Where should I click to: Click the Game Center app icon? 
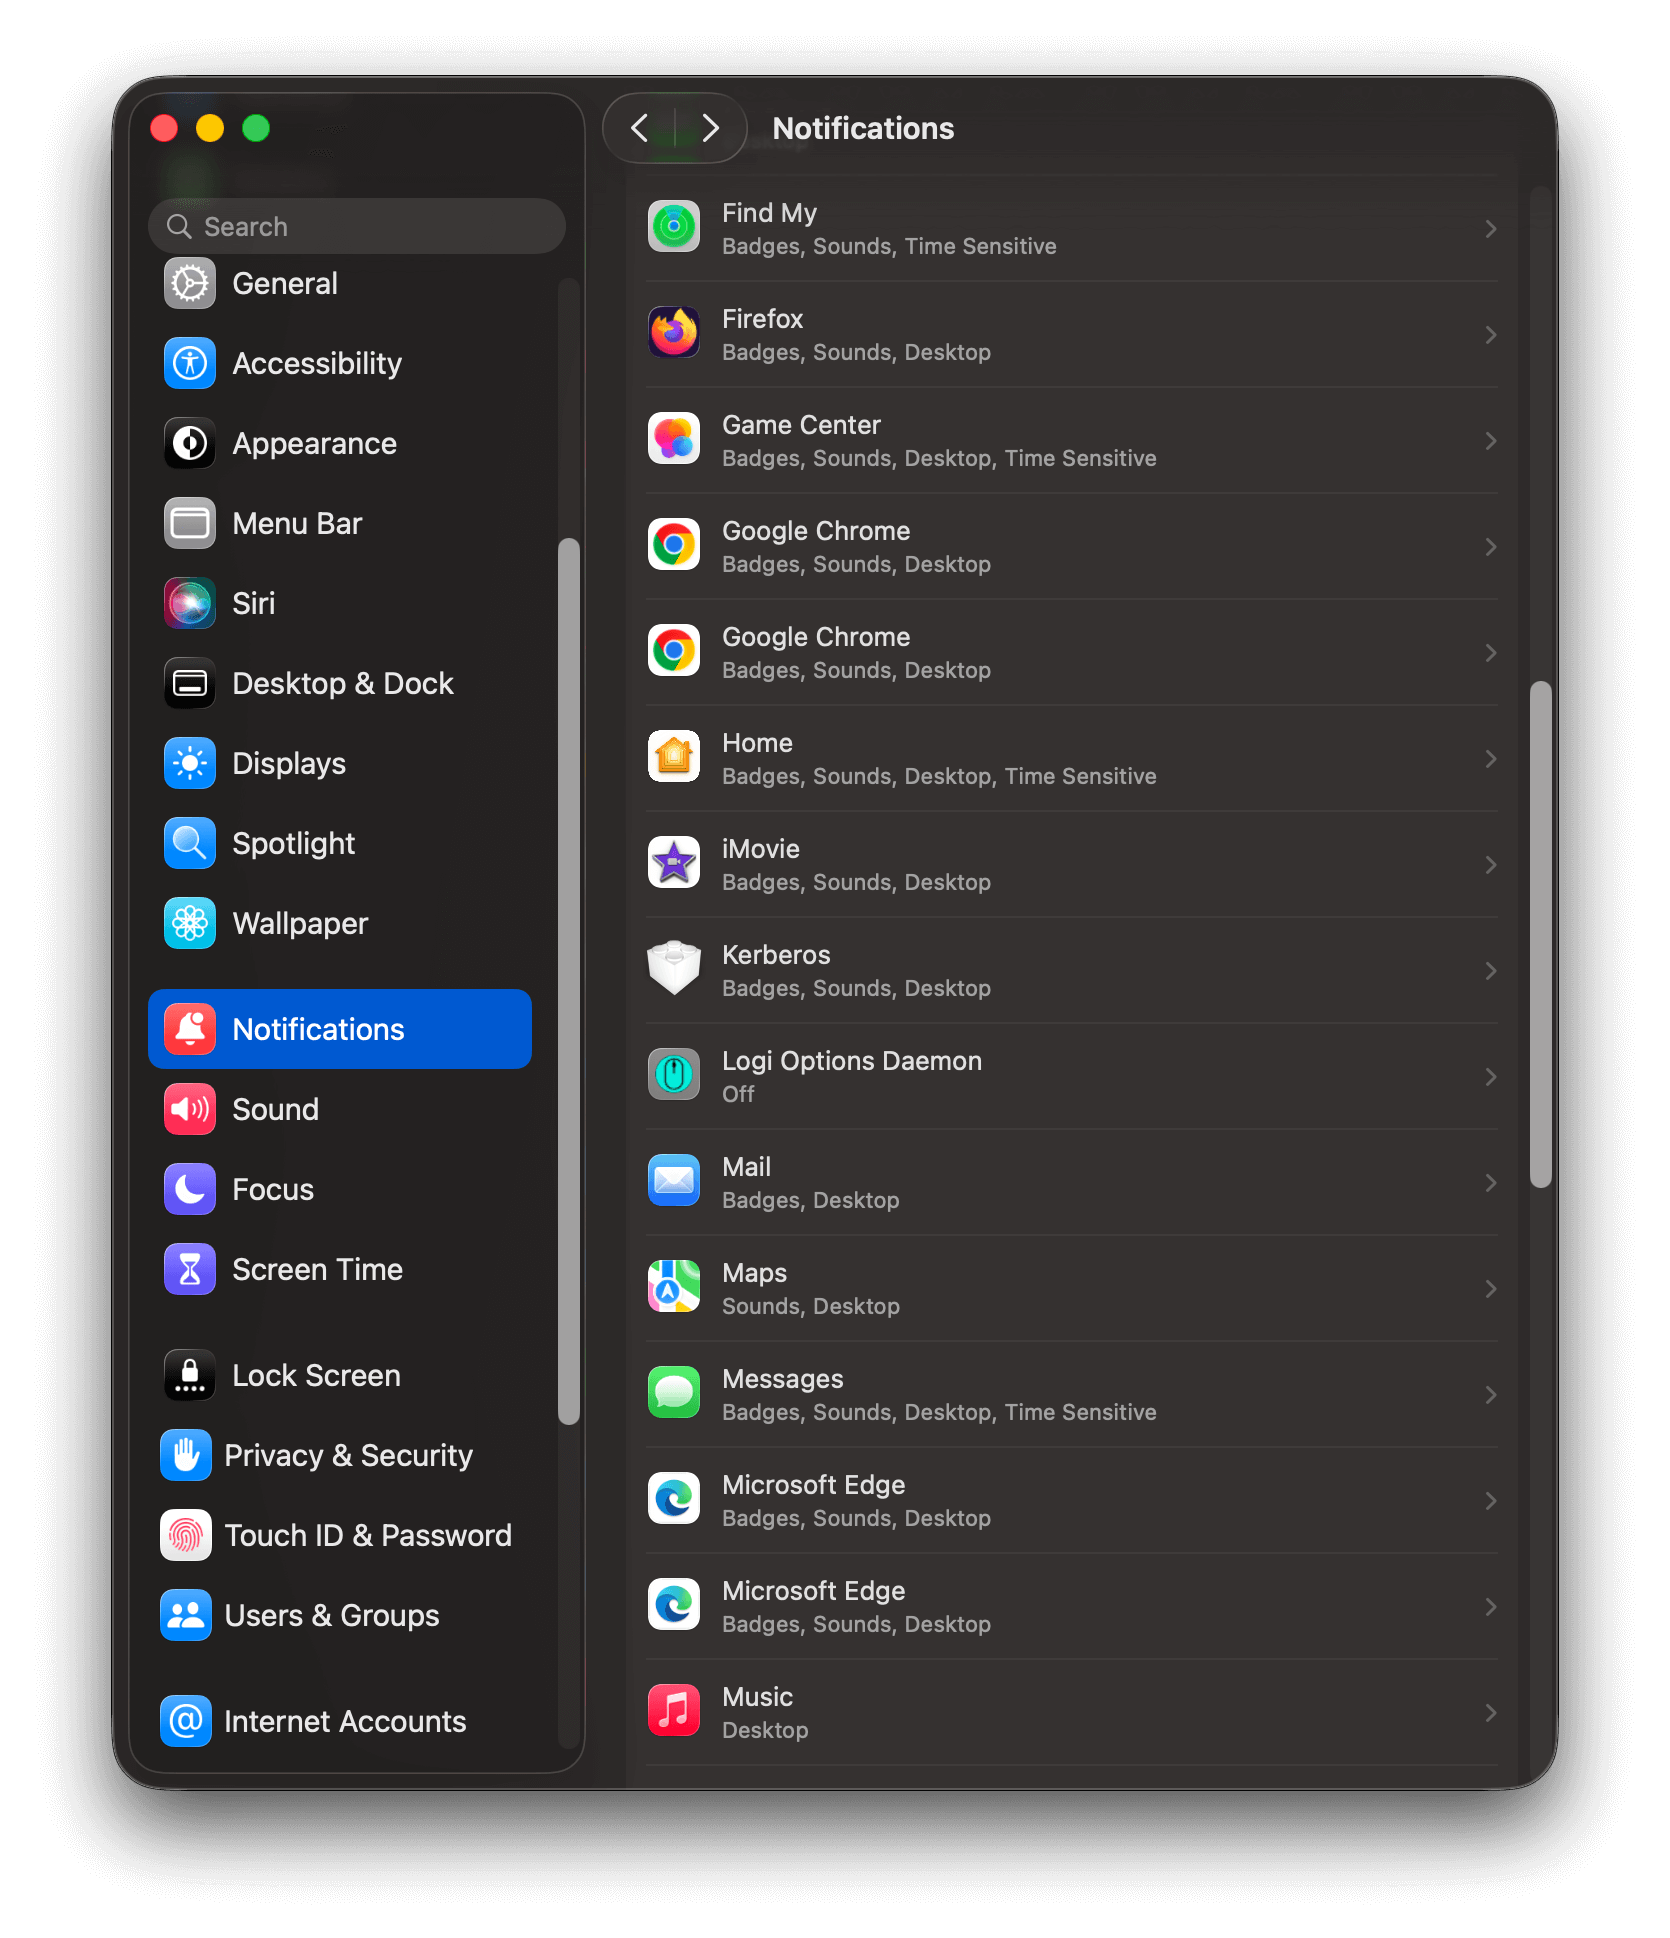(674, 440)
